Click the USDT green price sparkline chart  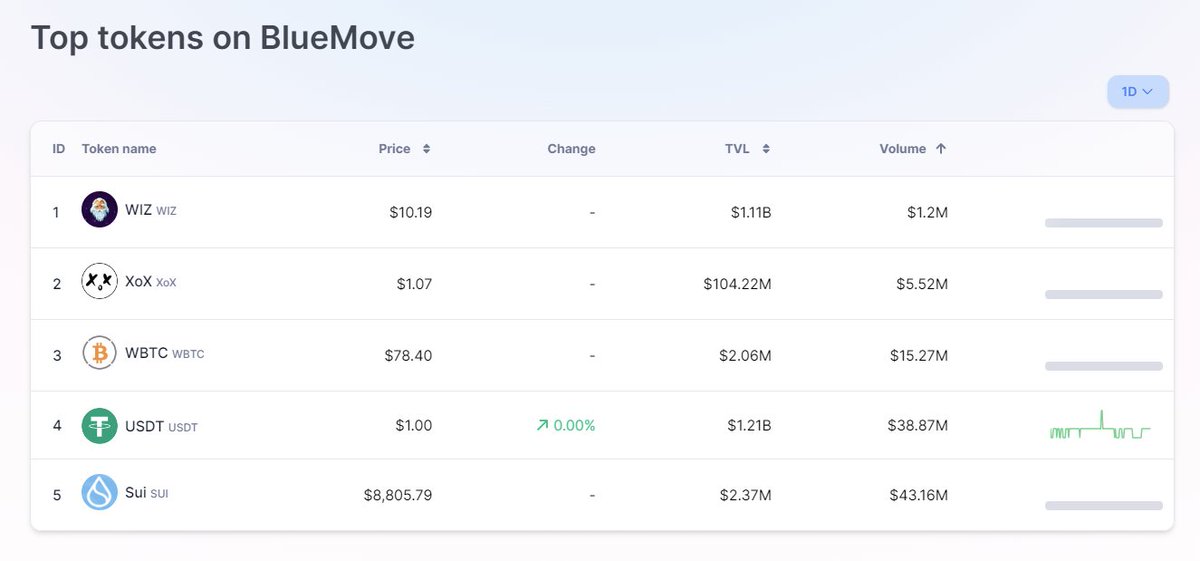[1100, 425]
